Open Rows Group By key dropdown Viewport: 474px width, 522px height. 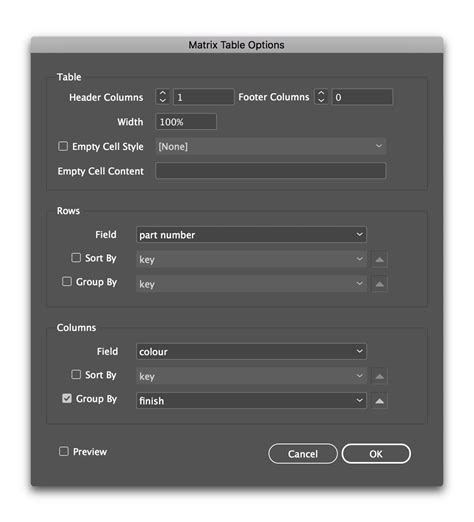pos(251,284)
